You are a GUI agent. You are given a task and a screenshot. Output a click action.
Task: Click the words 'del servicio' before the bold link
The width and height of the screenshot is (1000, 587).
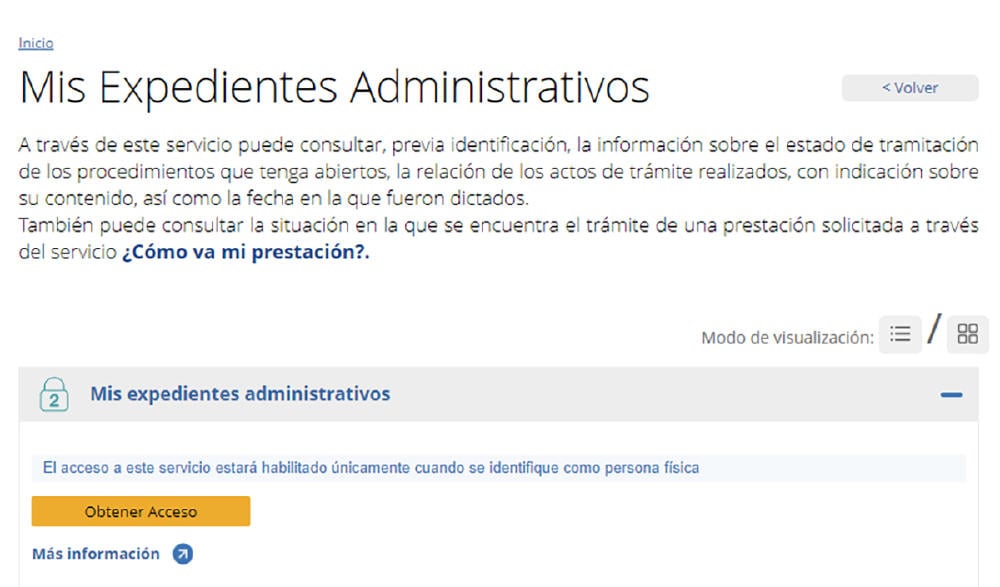67,251
